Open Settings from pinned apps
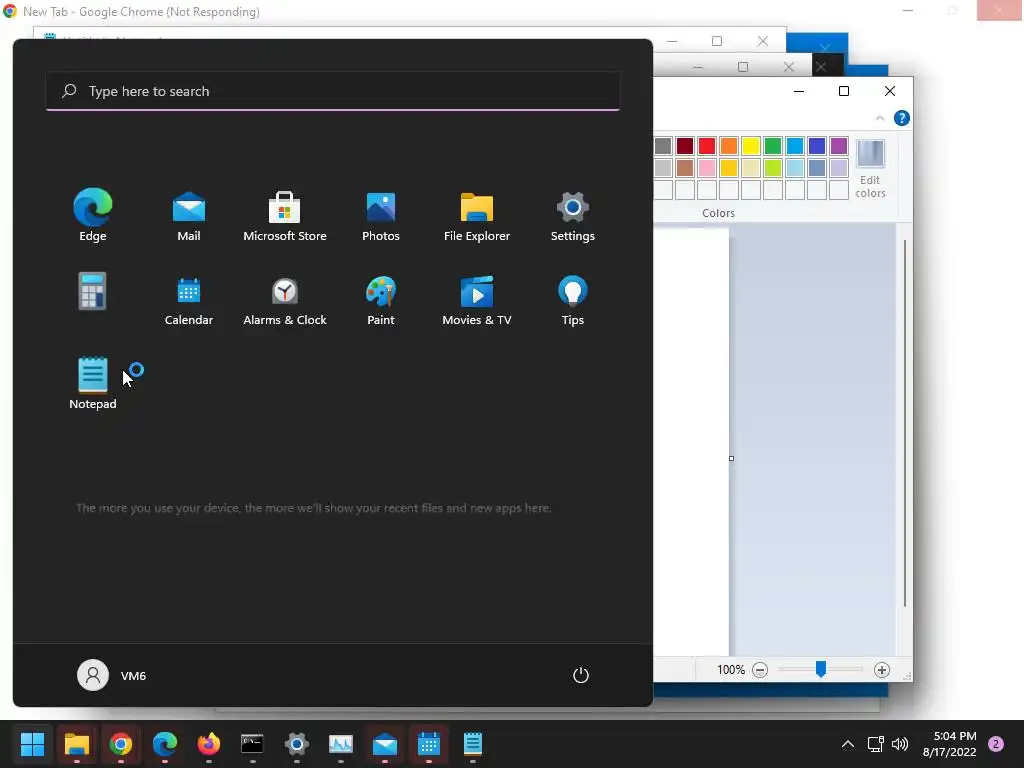 (573, 216)
